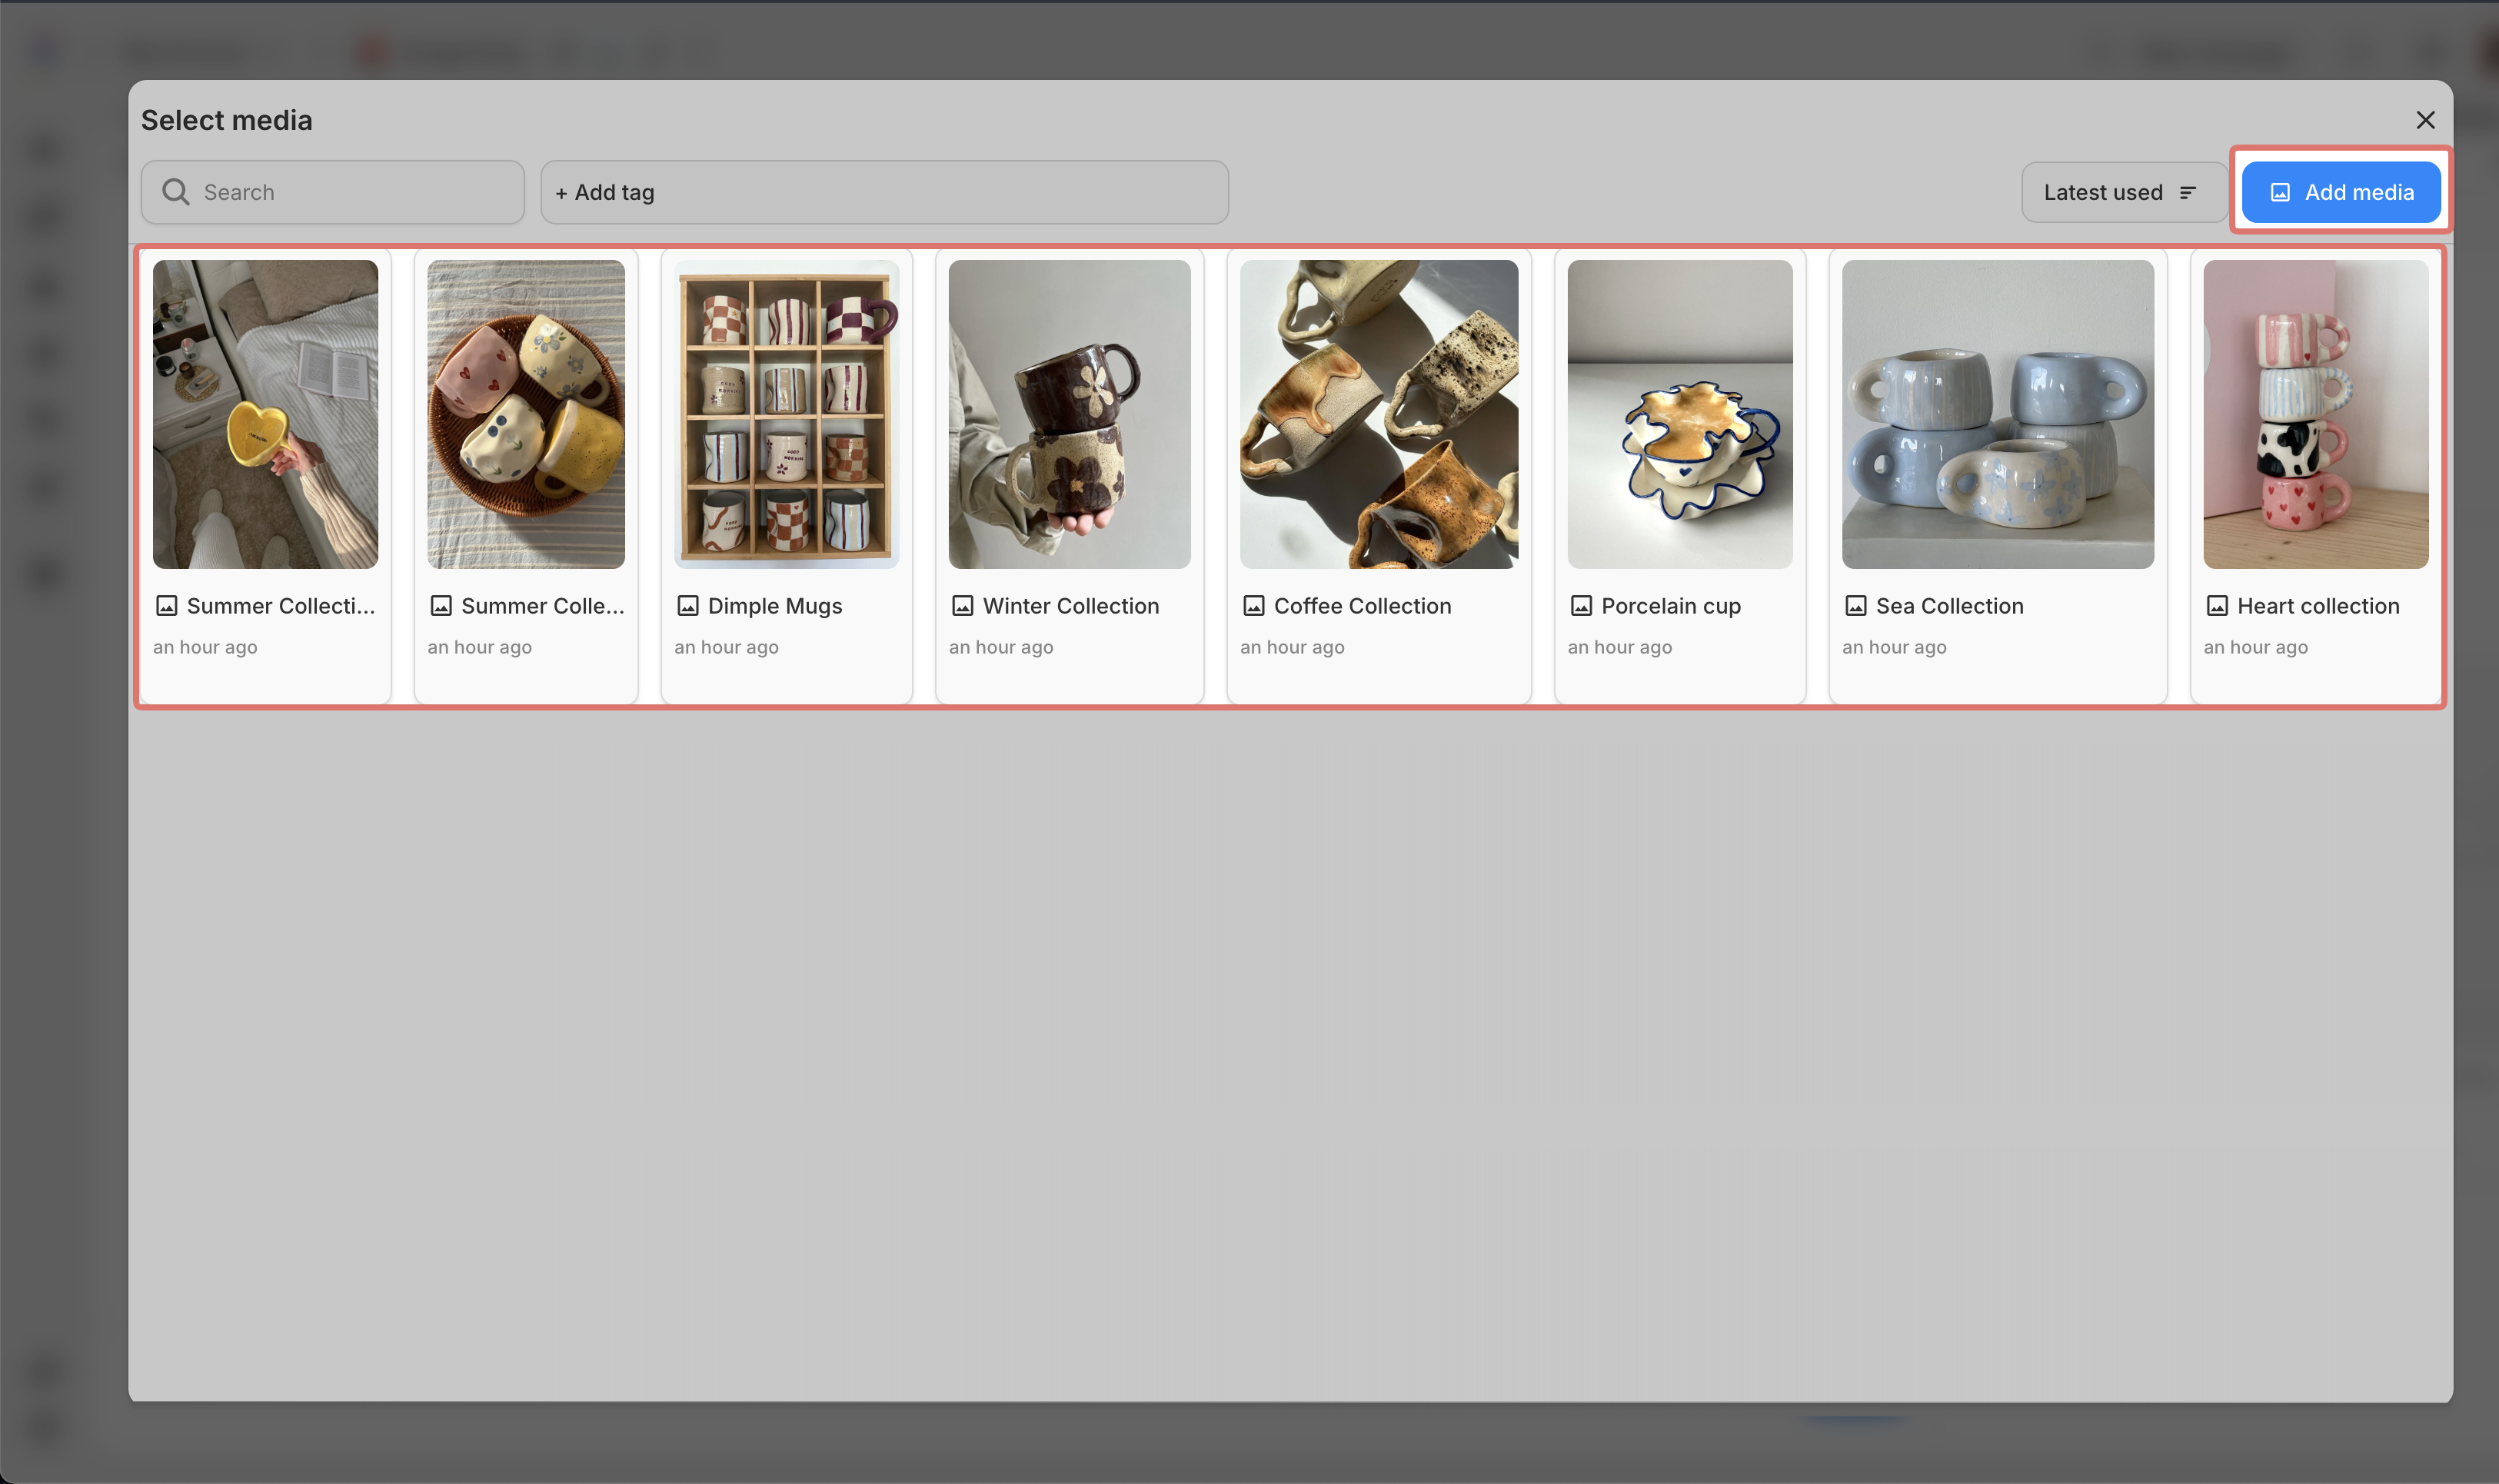Viewport: 2499px width, 1484px height.
Task: Click sort lines icon in Latest used
Action: (2188, 192)
